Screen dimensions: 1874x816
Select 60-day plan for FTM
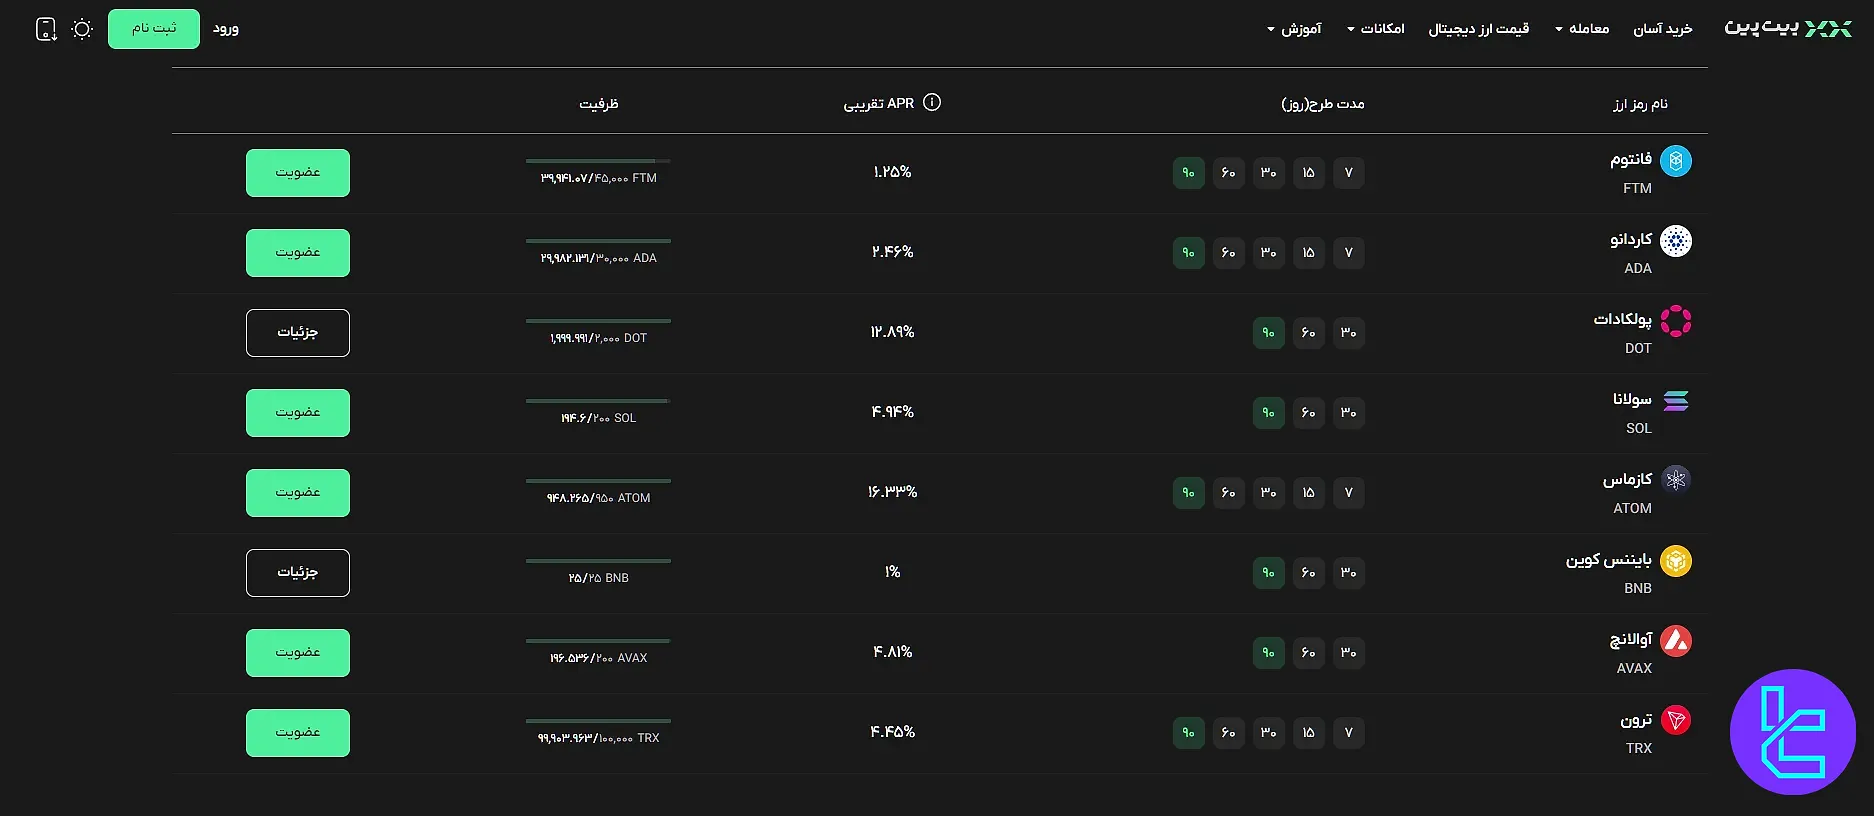point(1229,173)
